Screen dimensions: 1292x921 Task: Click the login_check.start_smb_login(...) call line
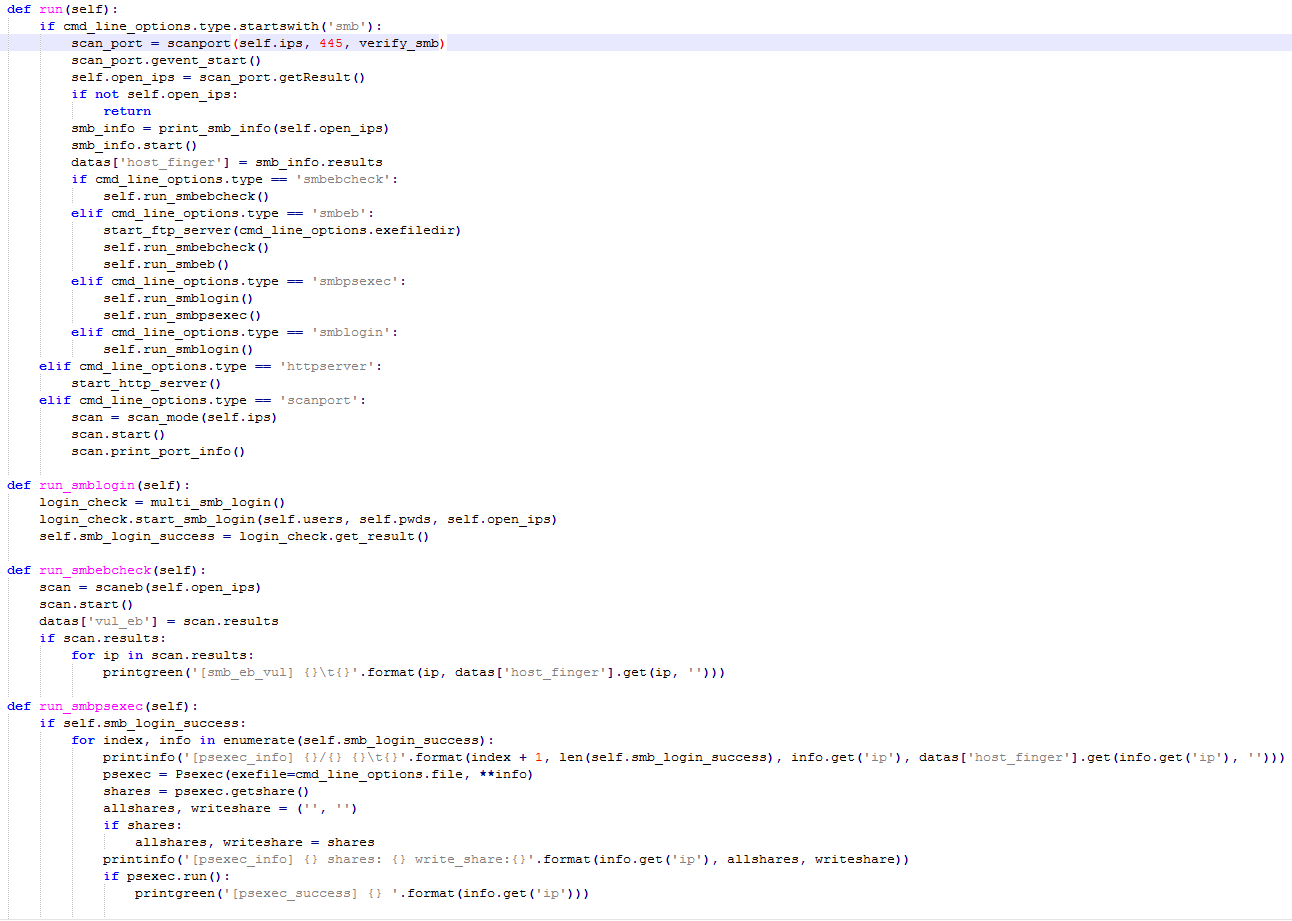(x=298, y=519)
